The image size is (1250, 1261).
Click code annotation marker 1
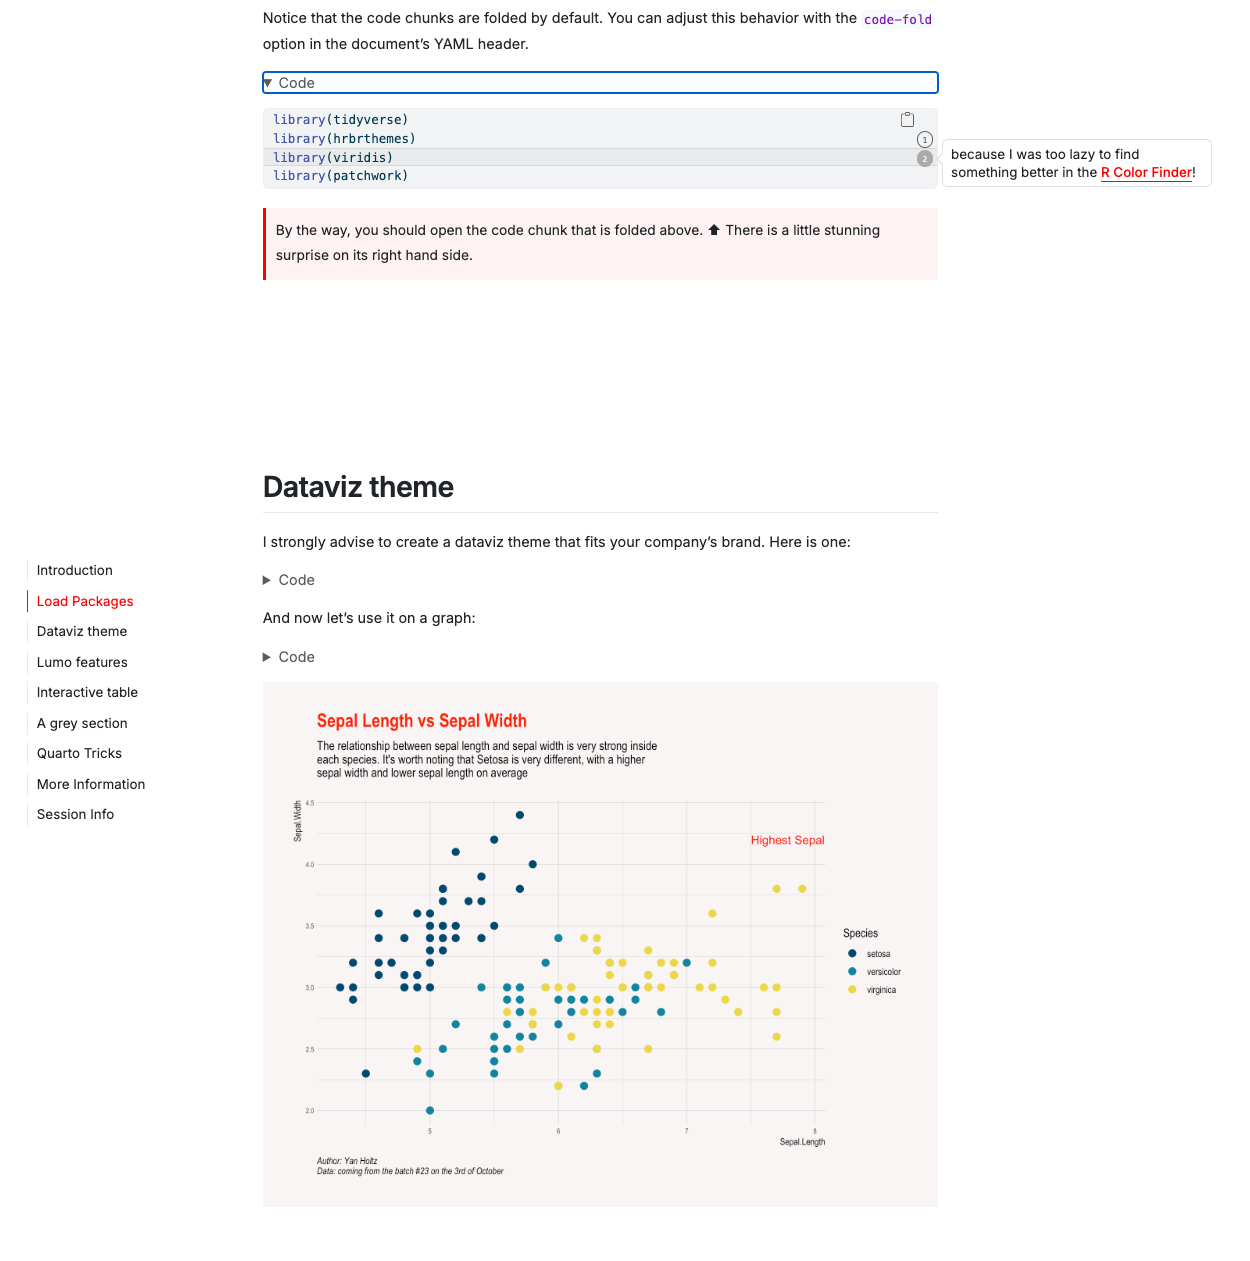pos(925,140)
